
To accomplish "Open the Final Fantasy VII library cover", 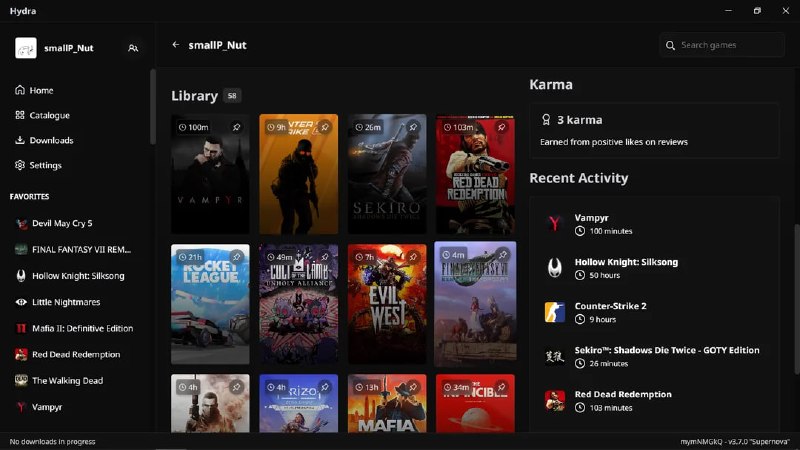I will click(476, 304).
